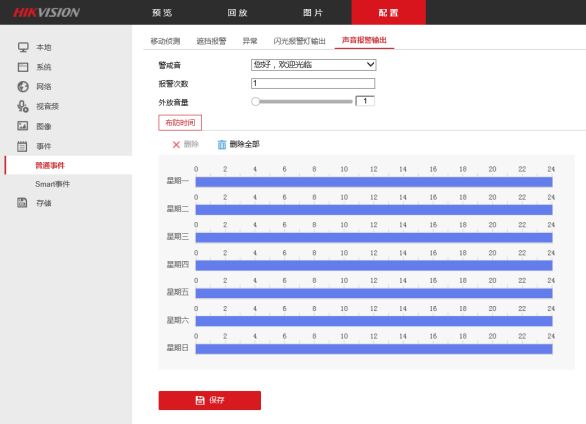Switch to the 异常 tab
Viewport: 586px width, 424px height.
250,41
